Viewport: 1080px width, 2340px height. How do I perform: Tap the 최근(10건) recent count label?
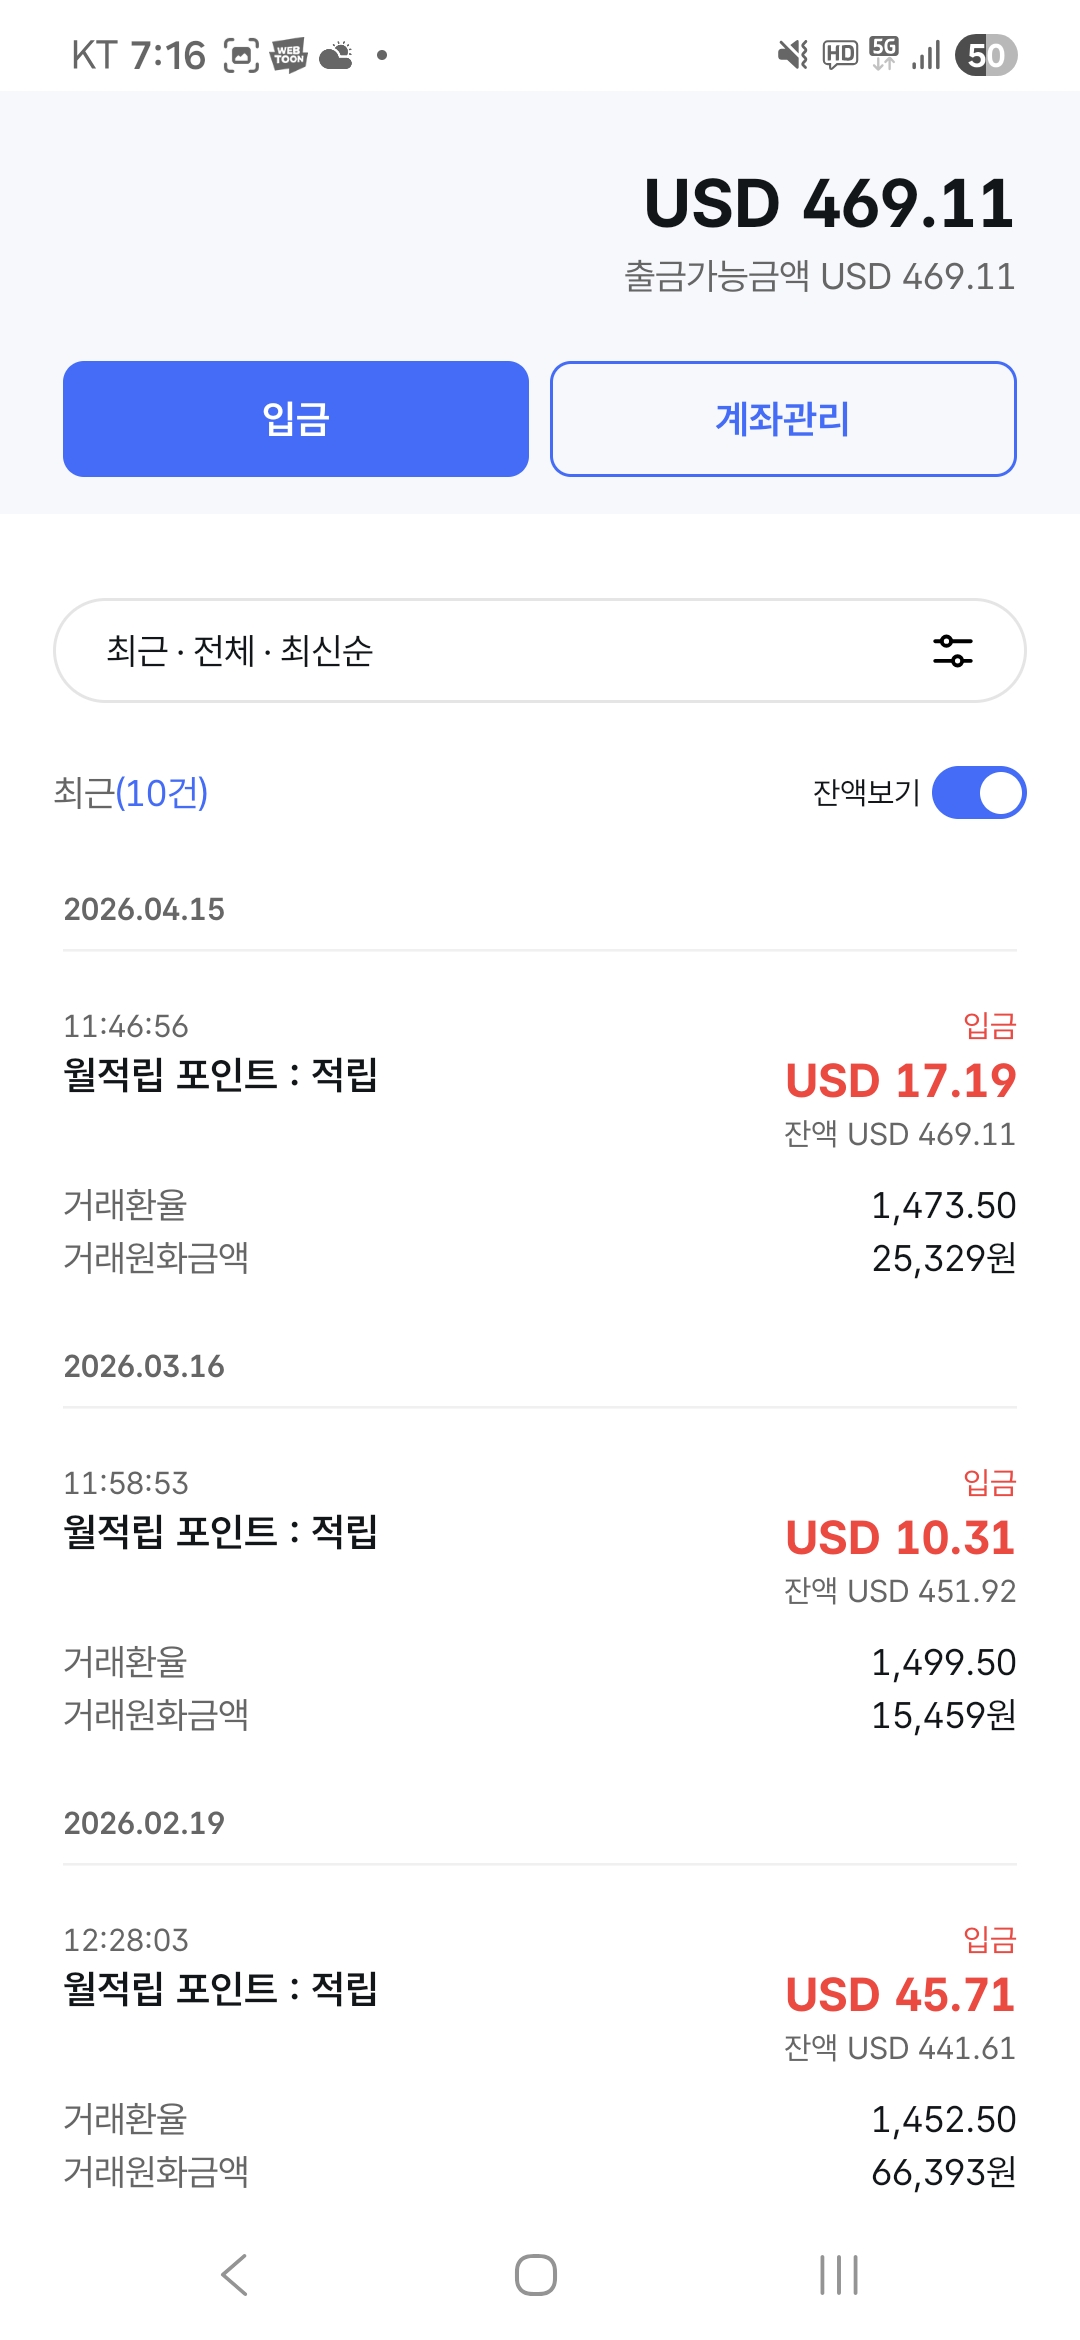coord(131,793)
